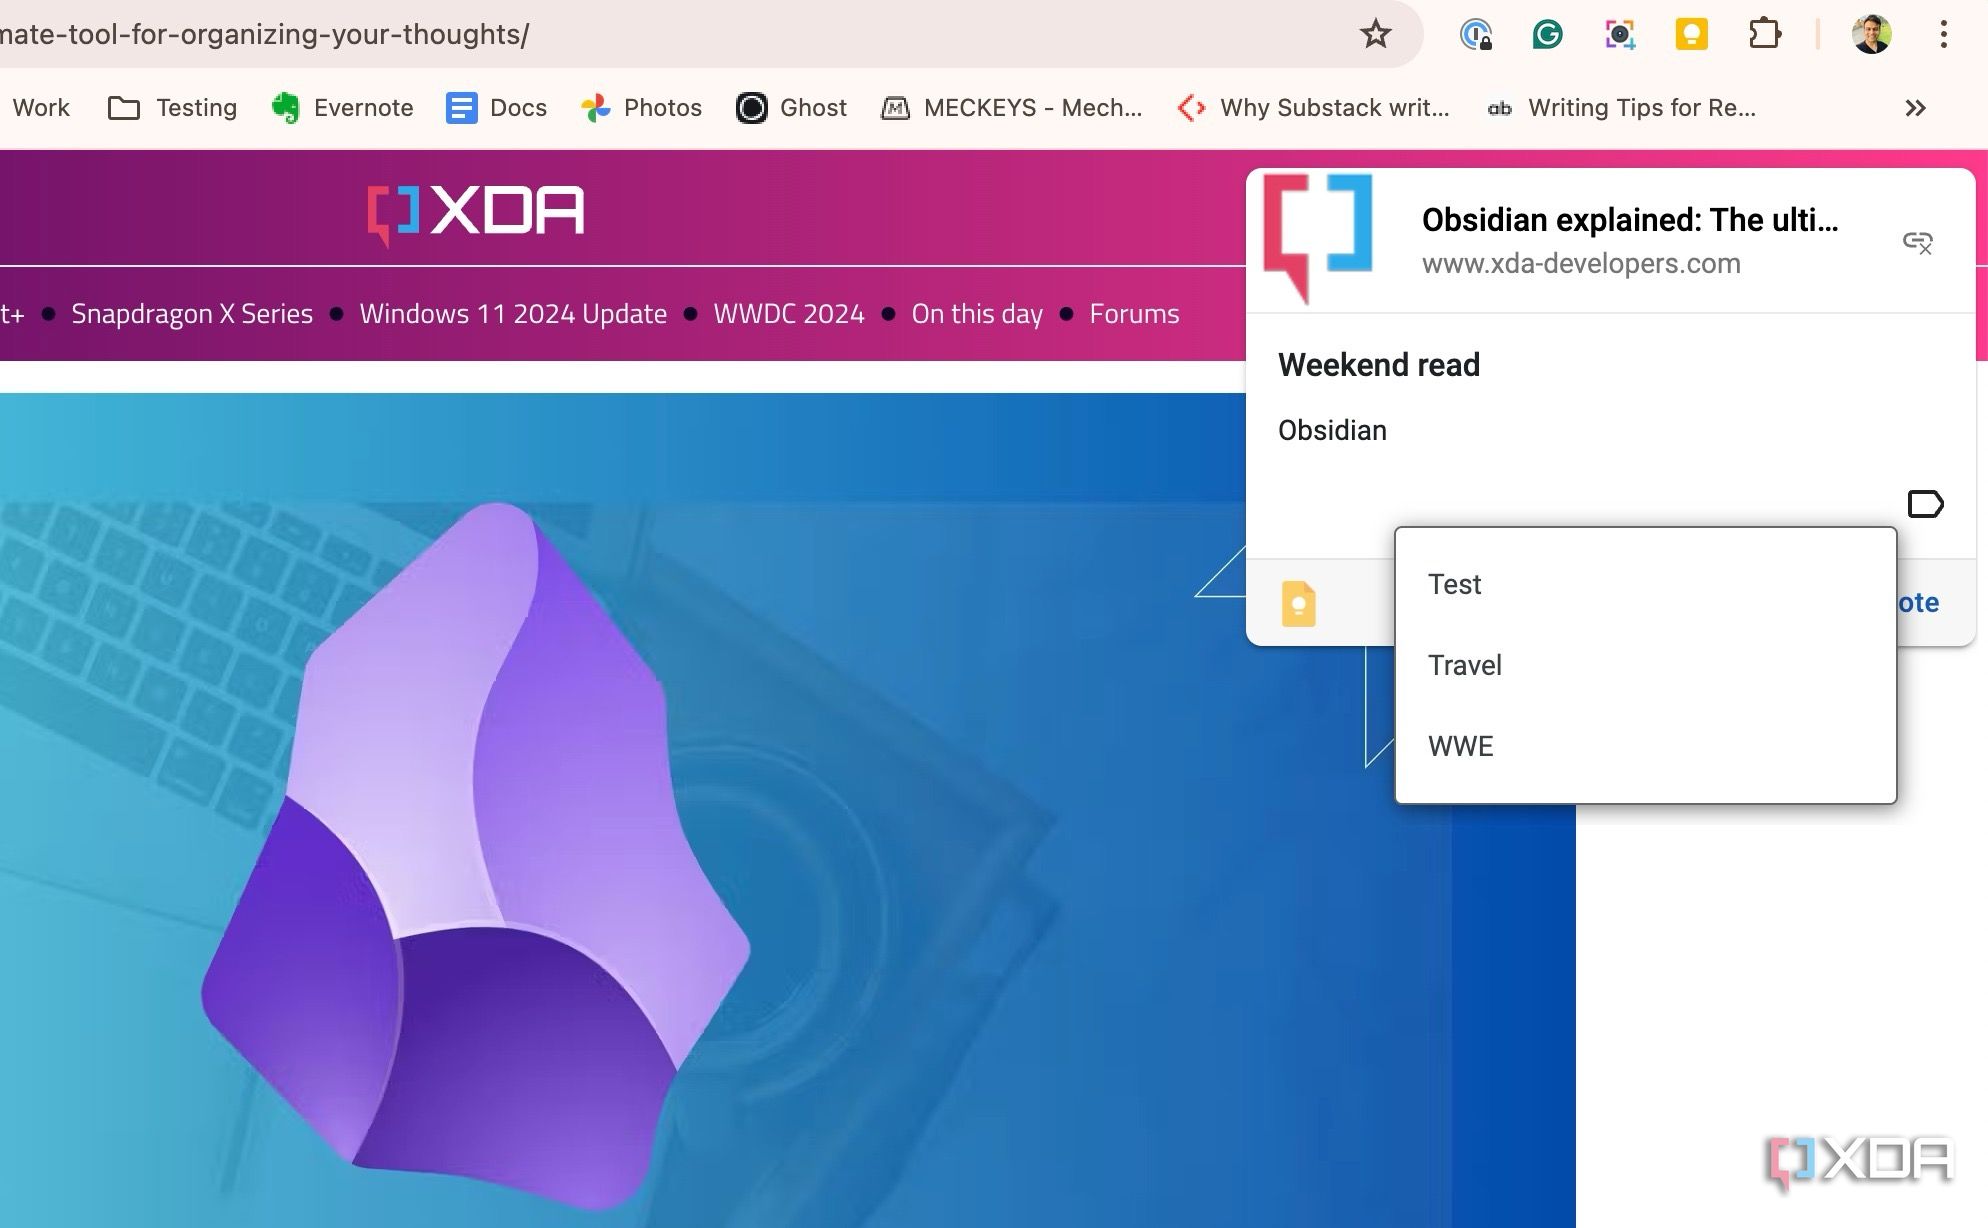The width and height of the screenshot is (1988, 1228).
Task: Click the label tag icon in the note
Action: click(x=1925, y=504)
